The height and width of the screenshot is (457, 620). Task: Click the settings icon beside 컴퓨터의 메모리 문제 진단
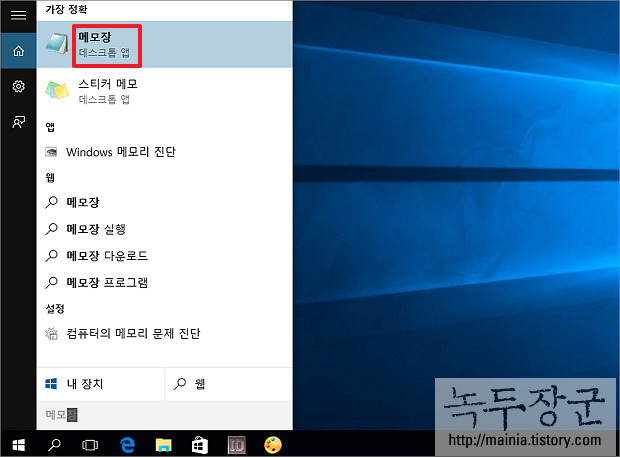pyautogui.click(x=51, y=334)
